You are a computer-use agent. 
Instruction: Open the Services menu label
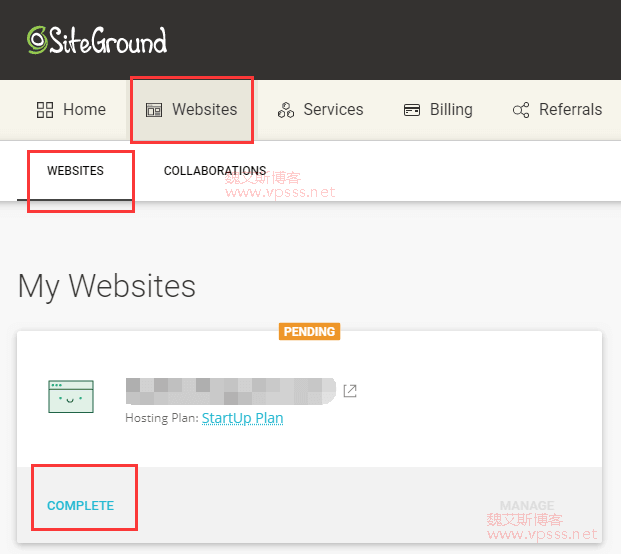(x=333, y=110)
